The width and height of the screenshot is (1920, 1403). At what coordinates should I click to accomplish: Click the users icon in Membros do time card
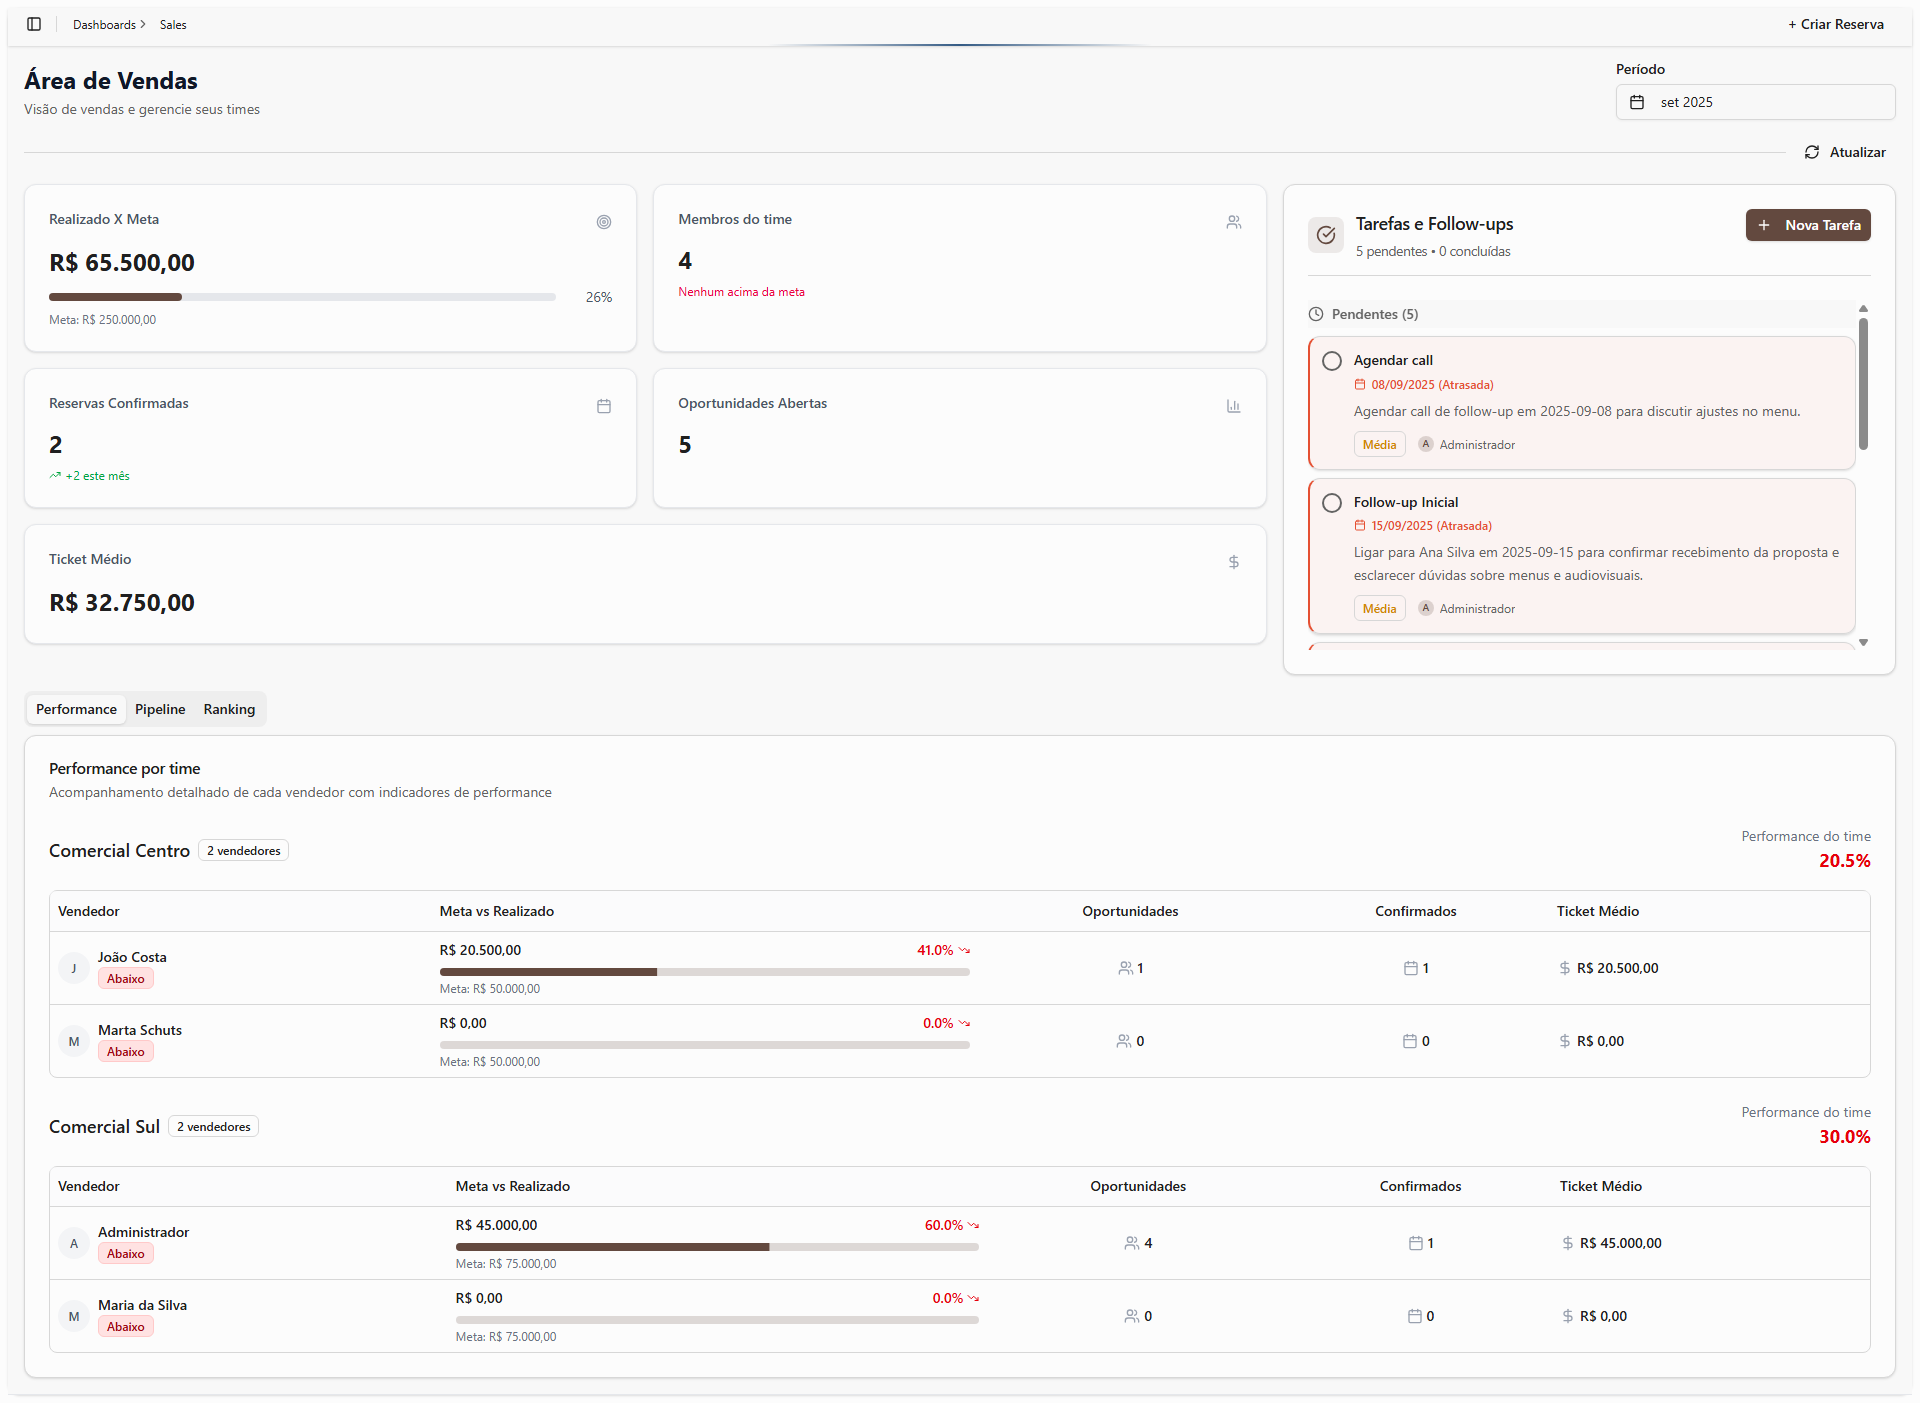coord(1233,222)
